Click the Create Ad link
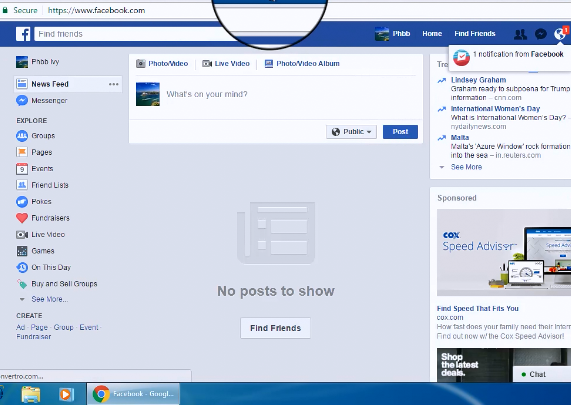The image size is (571, 405). click(20, 327)
